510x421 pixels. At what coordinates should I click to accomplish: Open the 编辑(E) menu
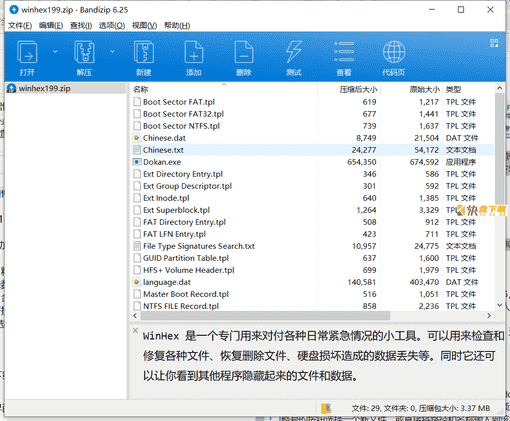coord(51,25)
